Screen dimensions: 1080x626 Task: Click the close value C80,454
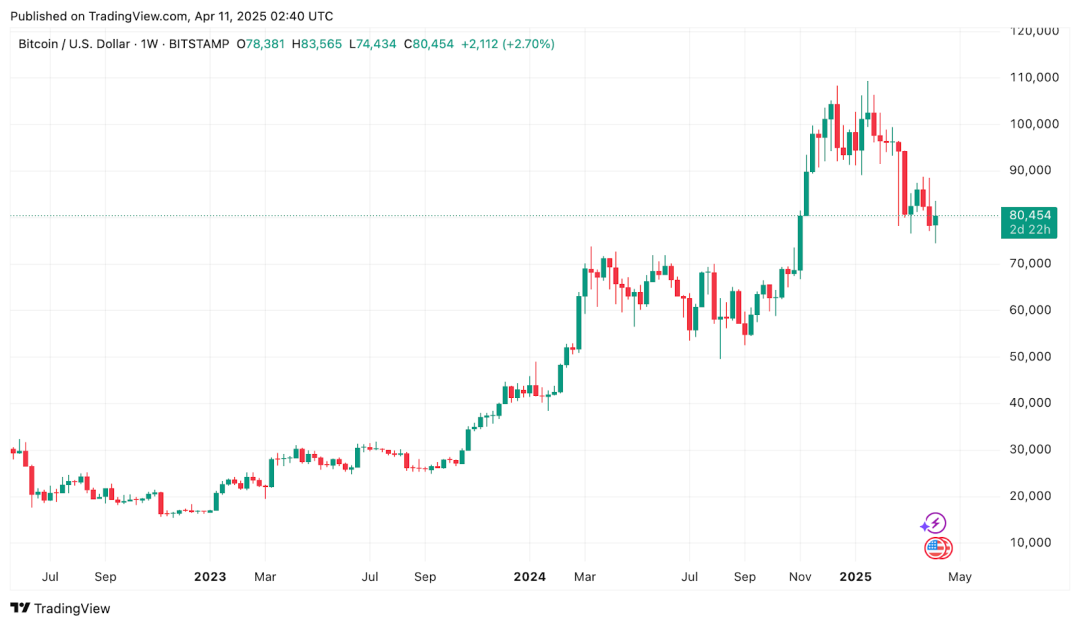click(429, 44)
